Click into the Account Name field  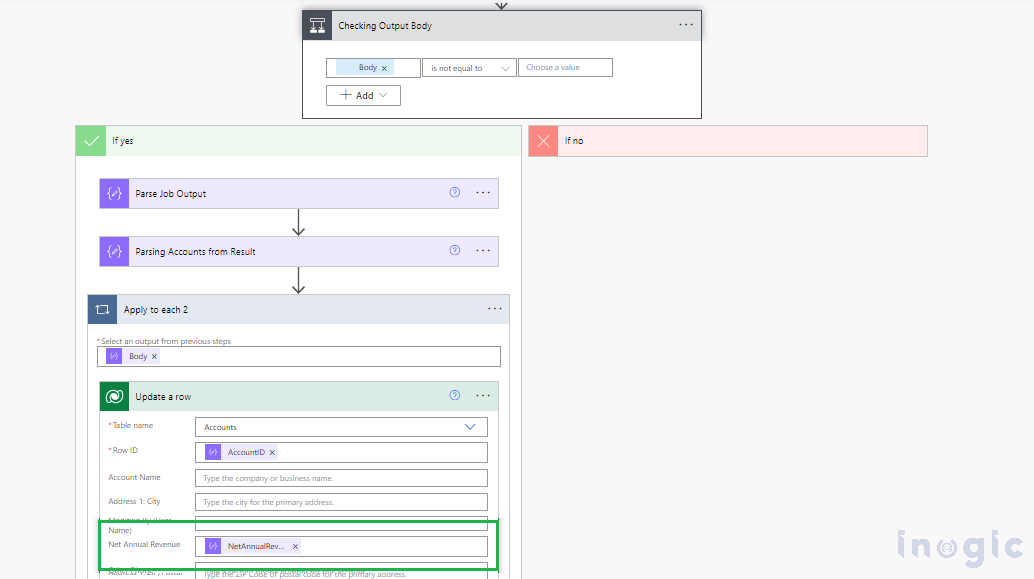point(341,478)
